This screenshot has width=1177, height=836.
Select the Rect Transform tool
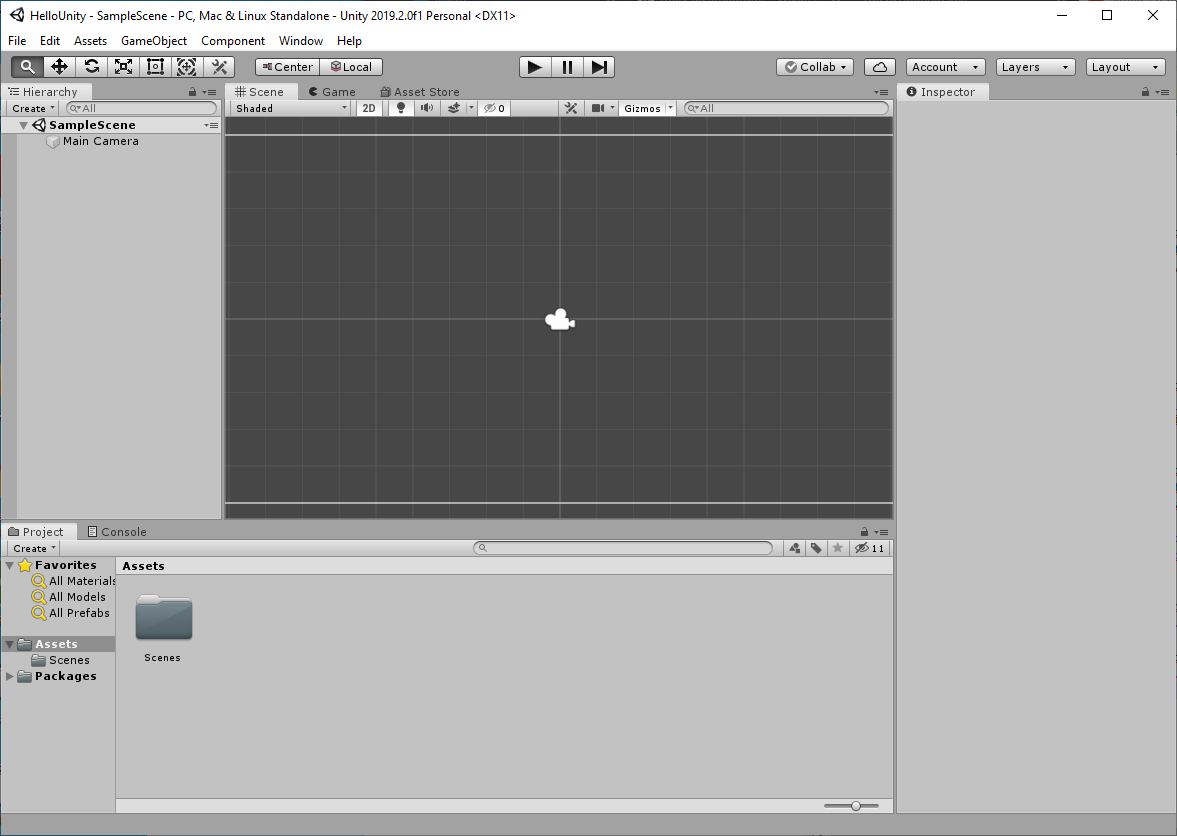click(155, 67)
